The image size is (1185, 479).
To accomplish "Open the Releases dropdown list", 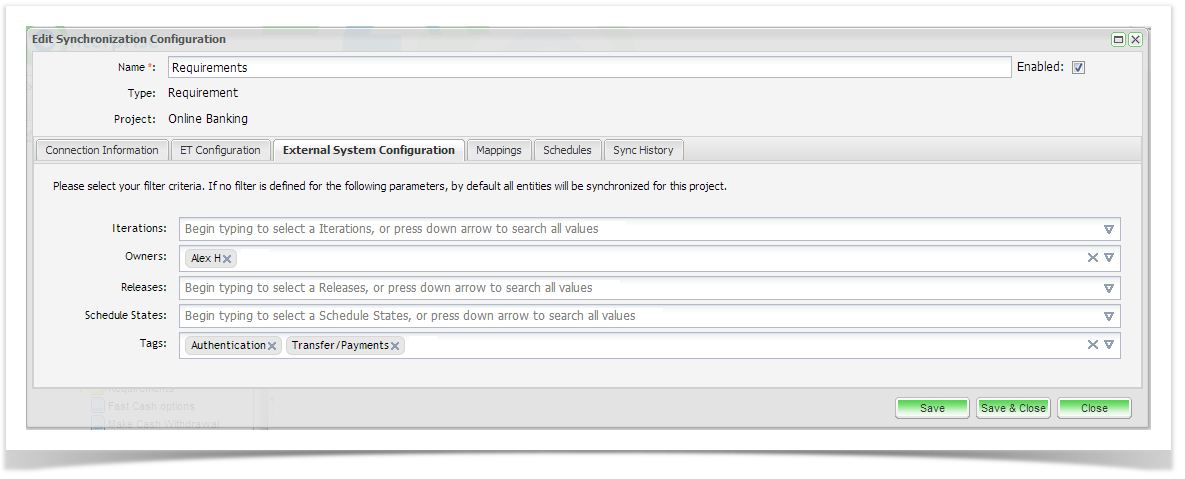I will point(1109,288).
